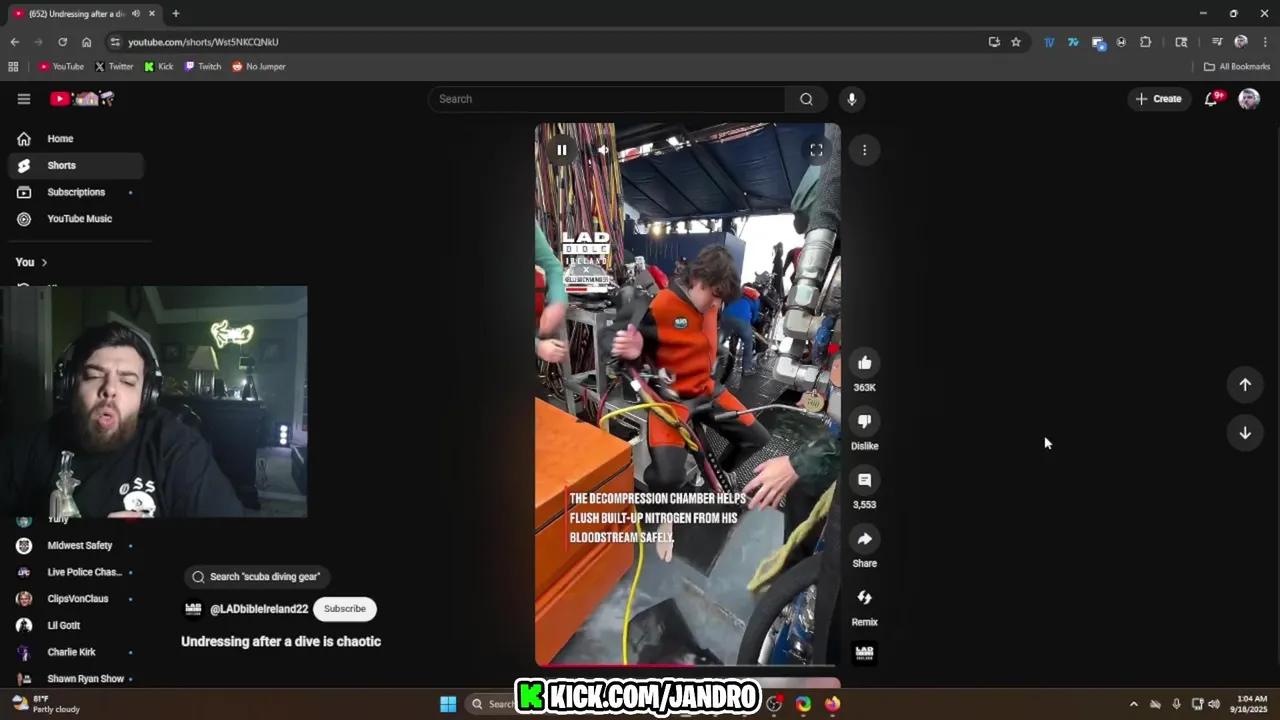1280x720 pixels.
Task: Open Chrome three-dot menu
Action: point(1265,42)
